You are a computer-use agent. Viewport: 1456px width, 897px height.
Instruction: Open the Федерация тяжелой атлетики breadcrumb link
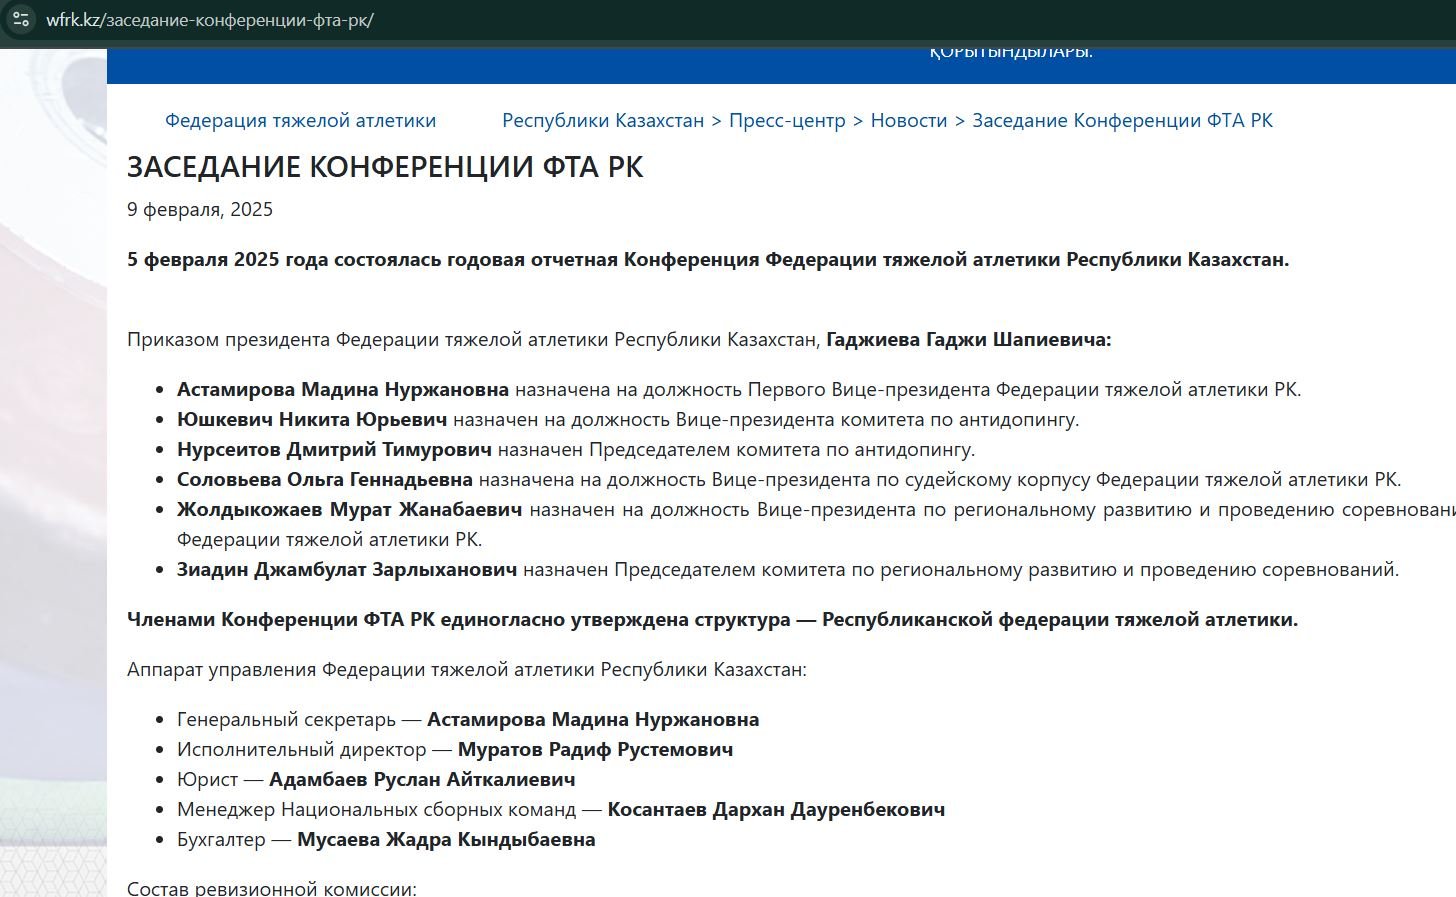300,121
